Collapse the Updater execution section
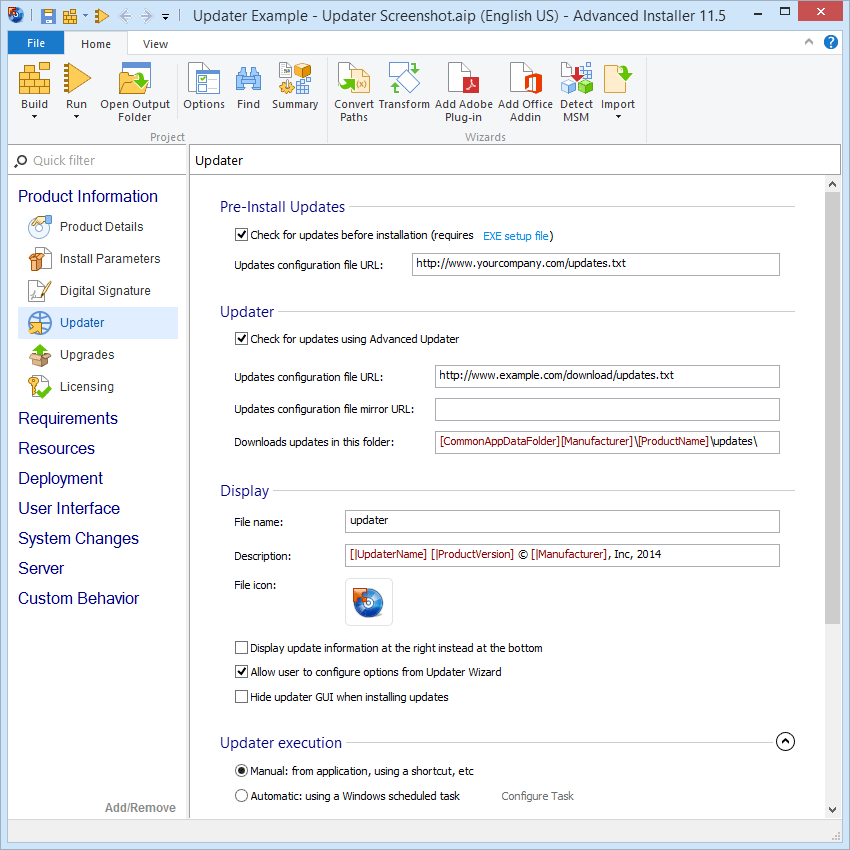The height and width of the screenshot is (850, 850). (785, 742)
